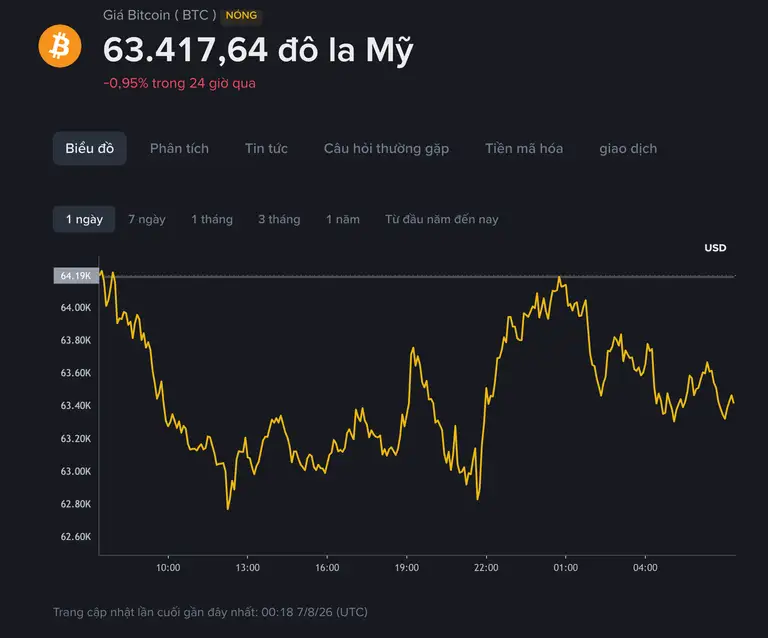Switch to the Tin tức tab
The image size is (768, 638).
(x=266, y=148)
